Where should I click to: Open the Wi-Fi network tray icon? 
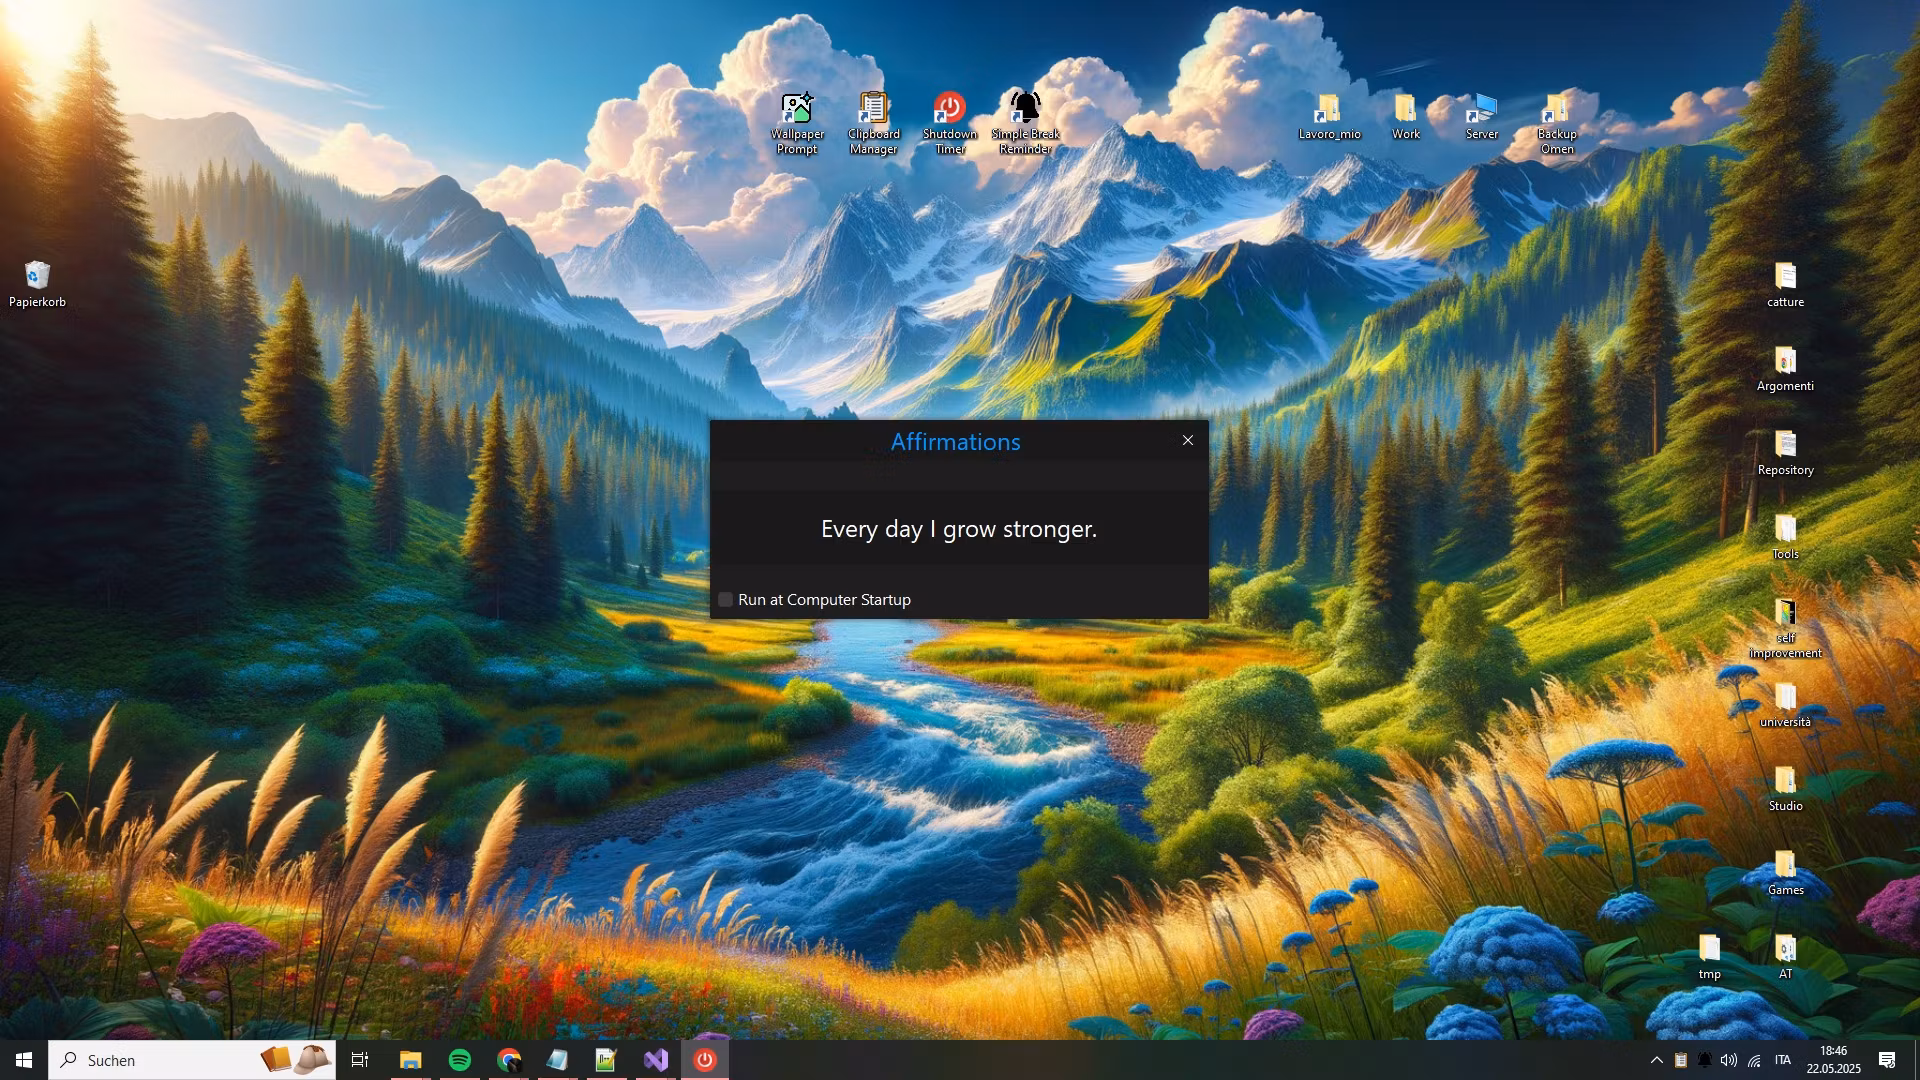tap(1754, 1060)
